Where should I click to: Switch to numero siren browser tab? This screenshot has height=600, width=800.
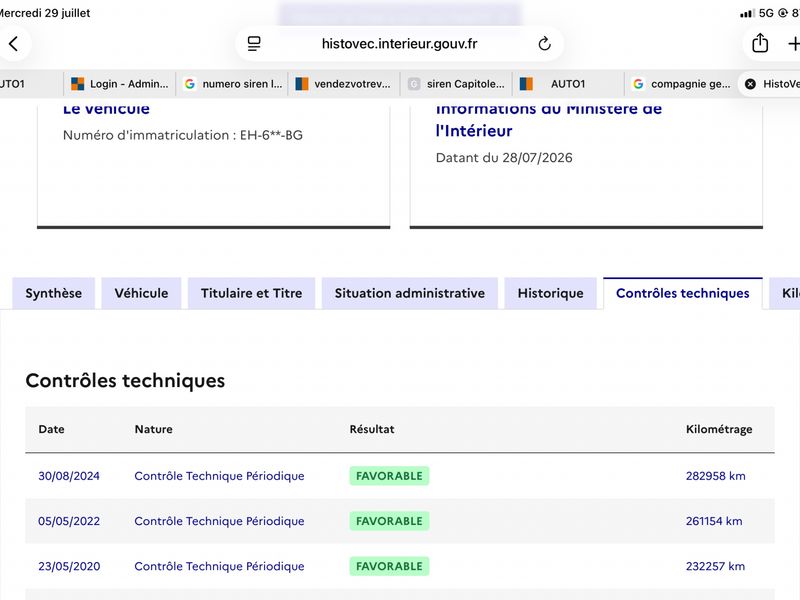(233, 84)
